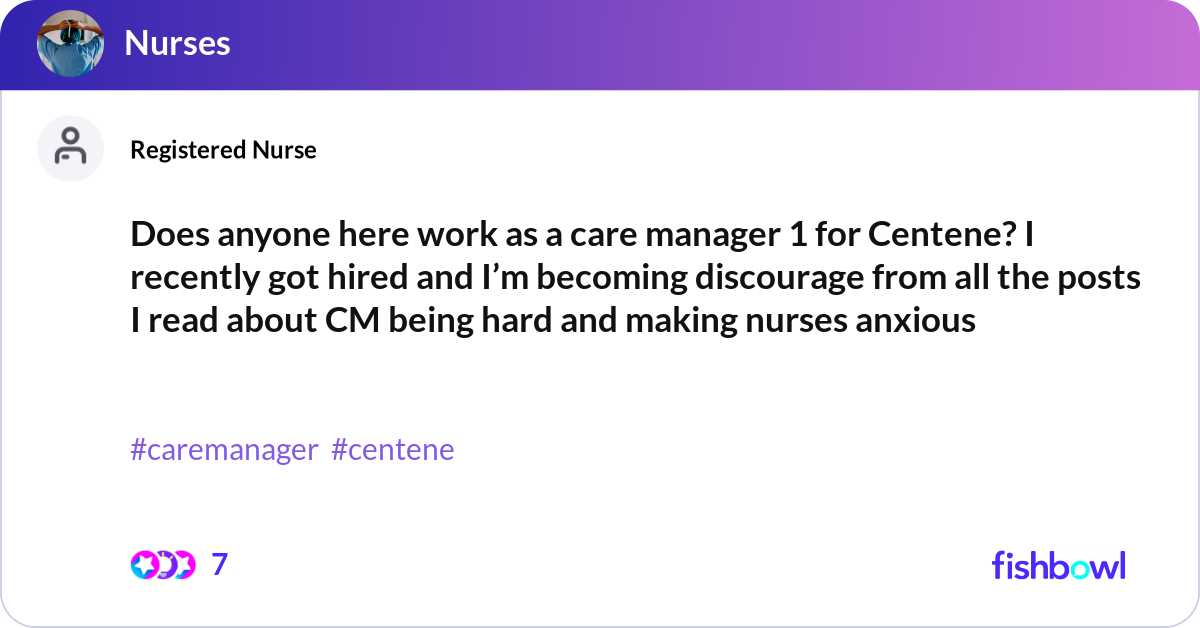Viewport: 1200px width, 628px height.
Task: Select the hashtag row below the post
Action: [290, 450]
